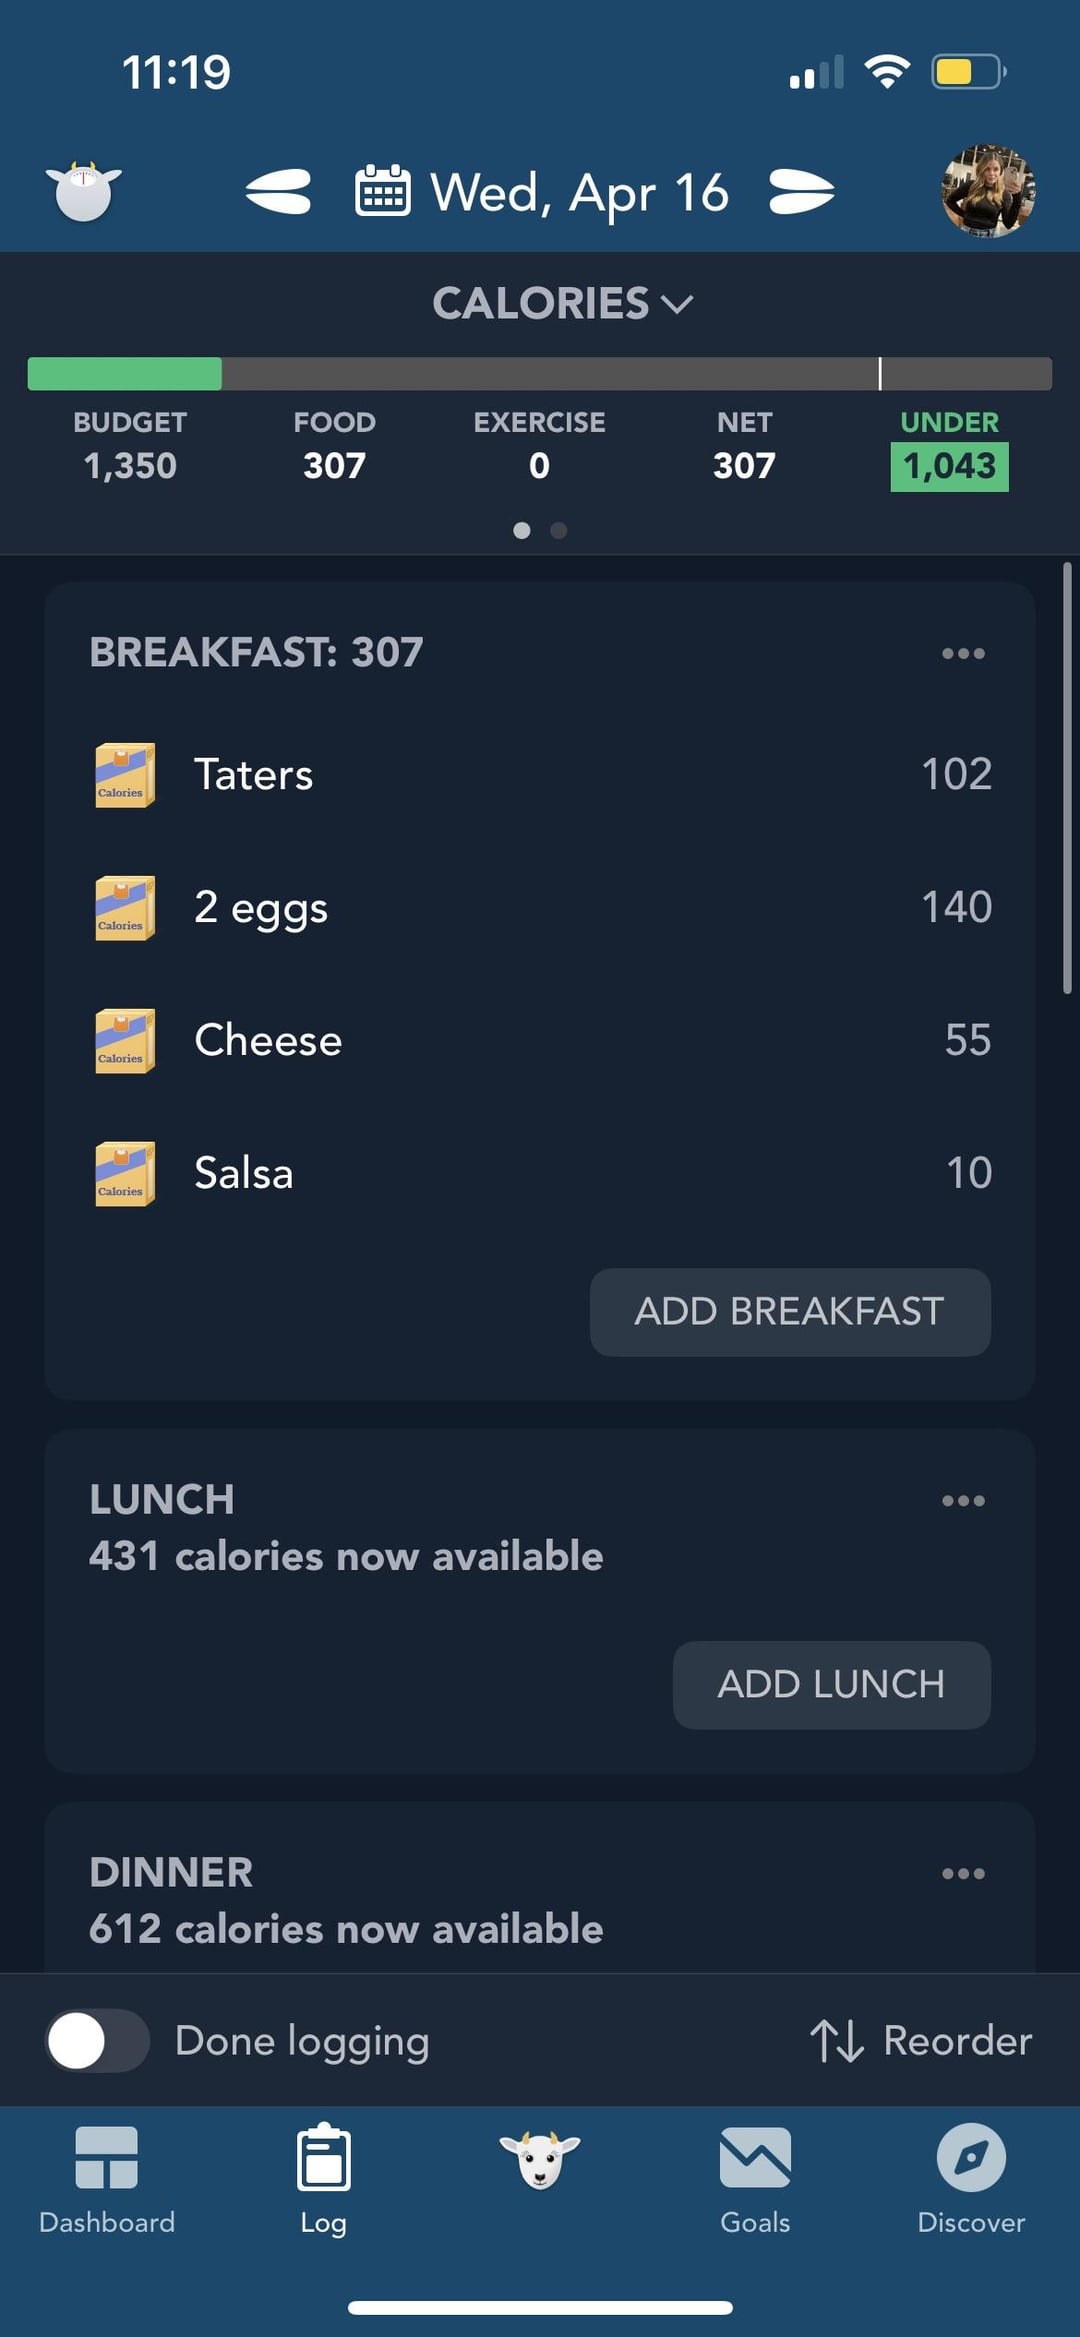Open the Taters food entry icon

pos(125,775)
